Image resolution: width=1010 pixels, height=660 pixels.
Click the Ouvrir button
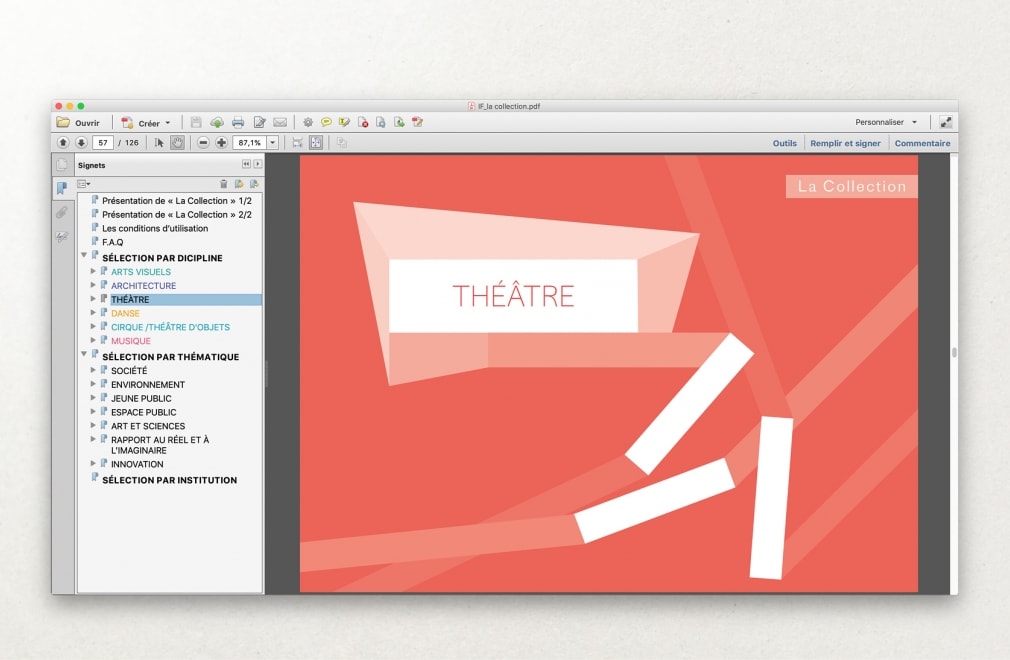click(79, 122)
